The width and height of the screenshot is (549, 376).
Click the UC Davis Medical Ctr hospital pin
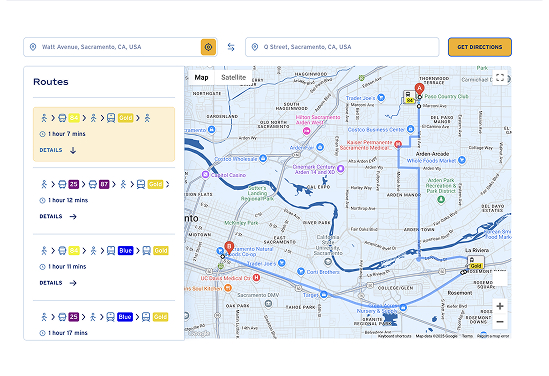tap(256, 278)
